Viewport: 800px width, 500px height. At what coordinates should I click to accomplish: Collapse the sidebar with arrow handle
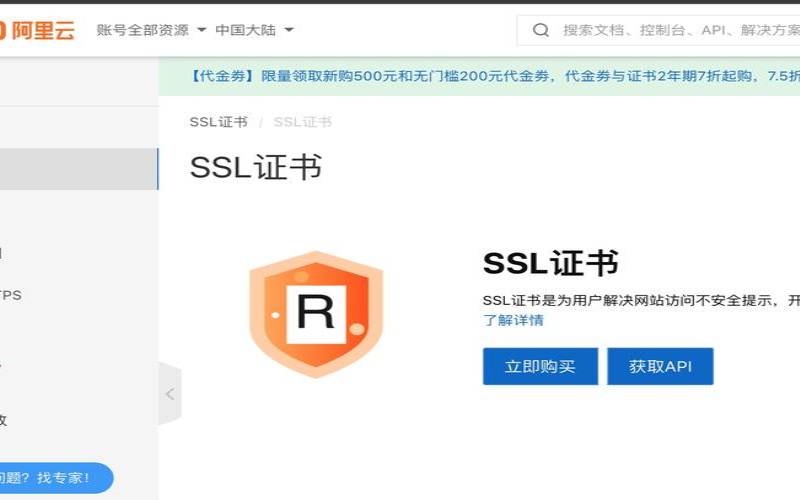[170, 393]
